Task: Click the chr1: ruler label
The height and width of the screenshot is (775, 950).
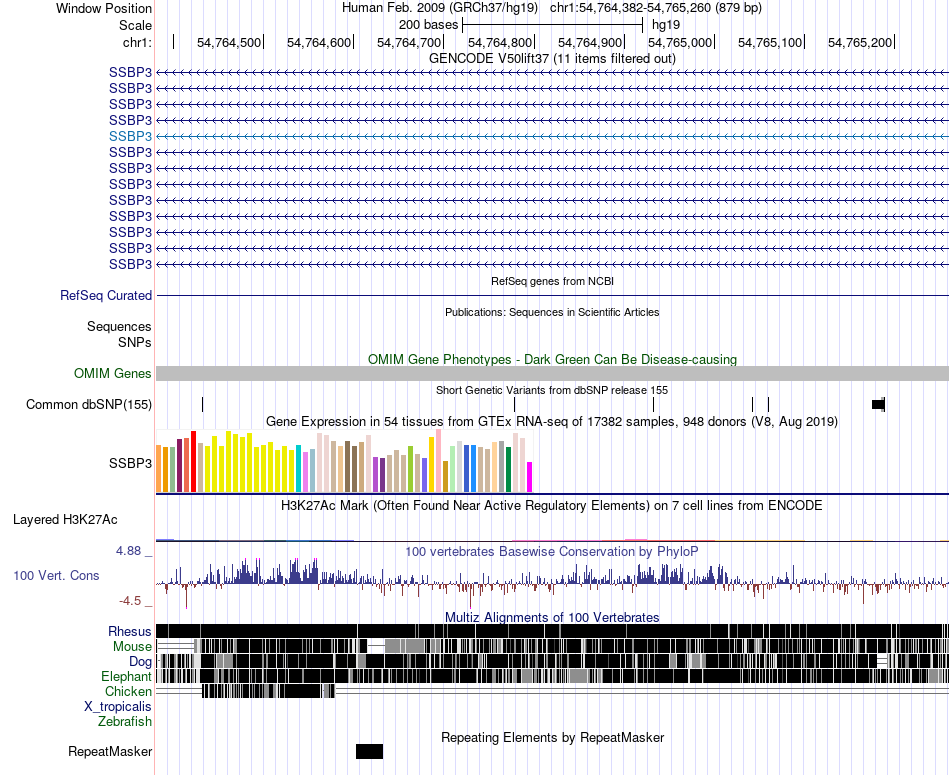Action: click(137, 42)
